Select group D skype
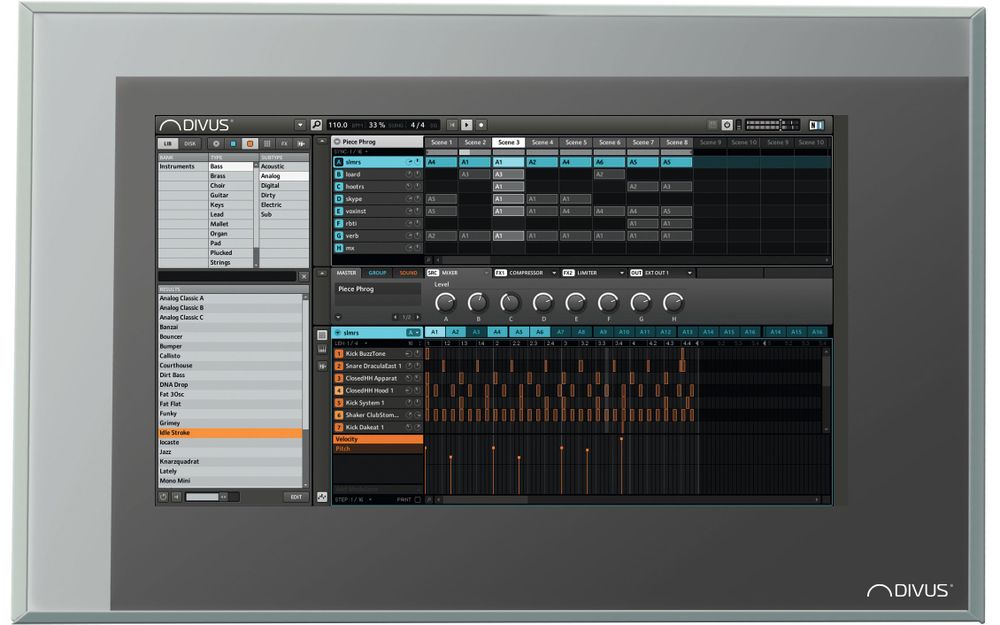The height and width of the screenshot is (625, 1000). pyautogui.click(x=378, y=199)
